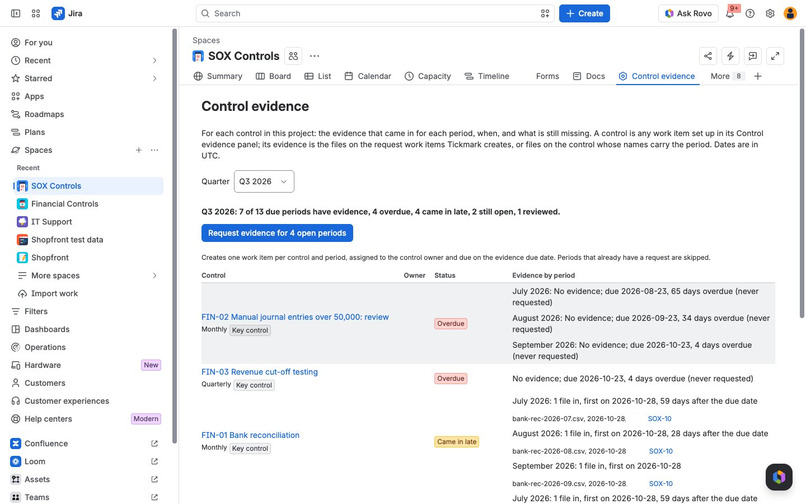Switch to the Summary tab

coord(218,76)
